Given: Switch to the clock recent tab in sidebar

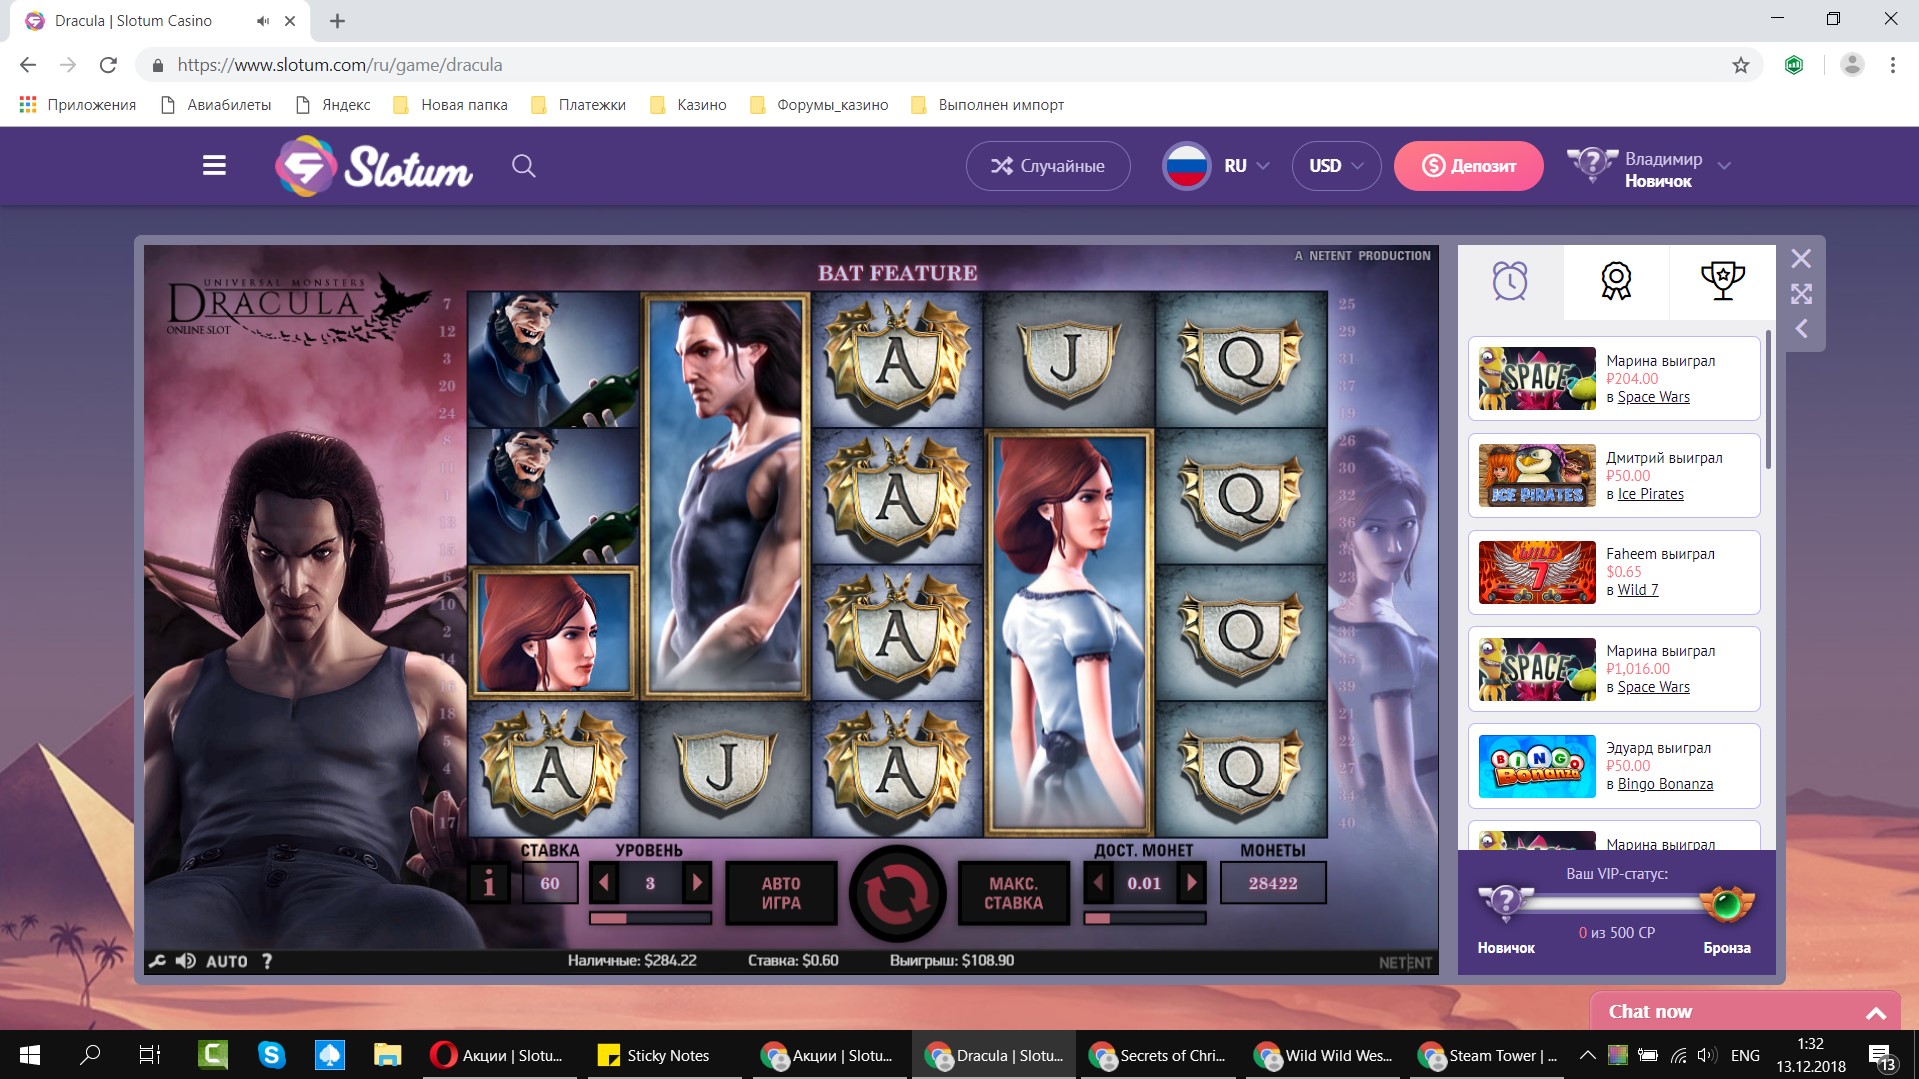Looking at the screenshot, I should coord(1510,281).
